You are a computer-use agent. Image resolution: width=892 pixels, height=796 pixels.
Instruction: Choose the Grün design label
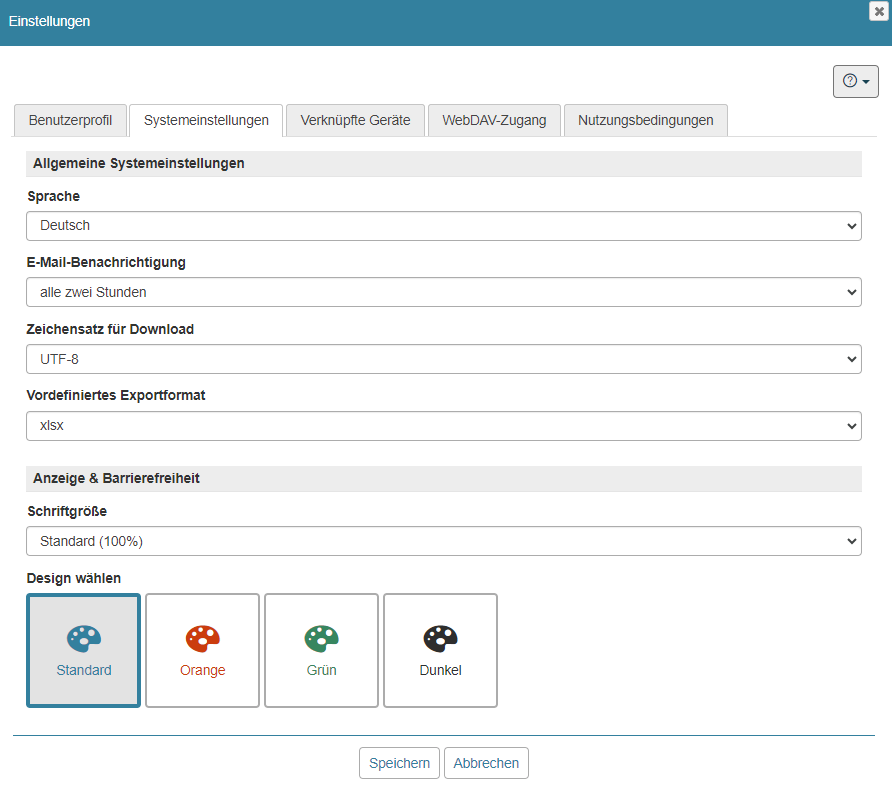(x=321, y=670)
